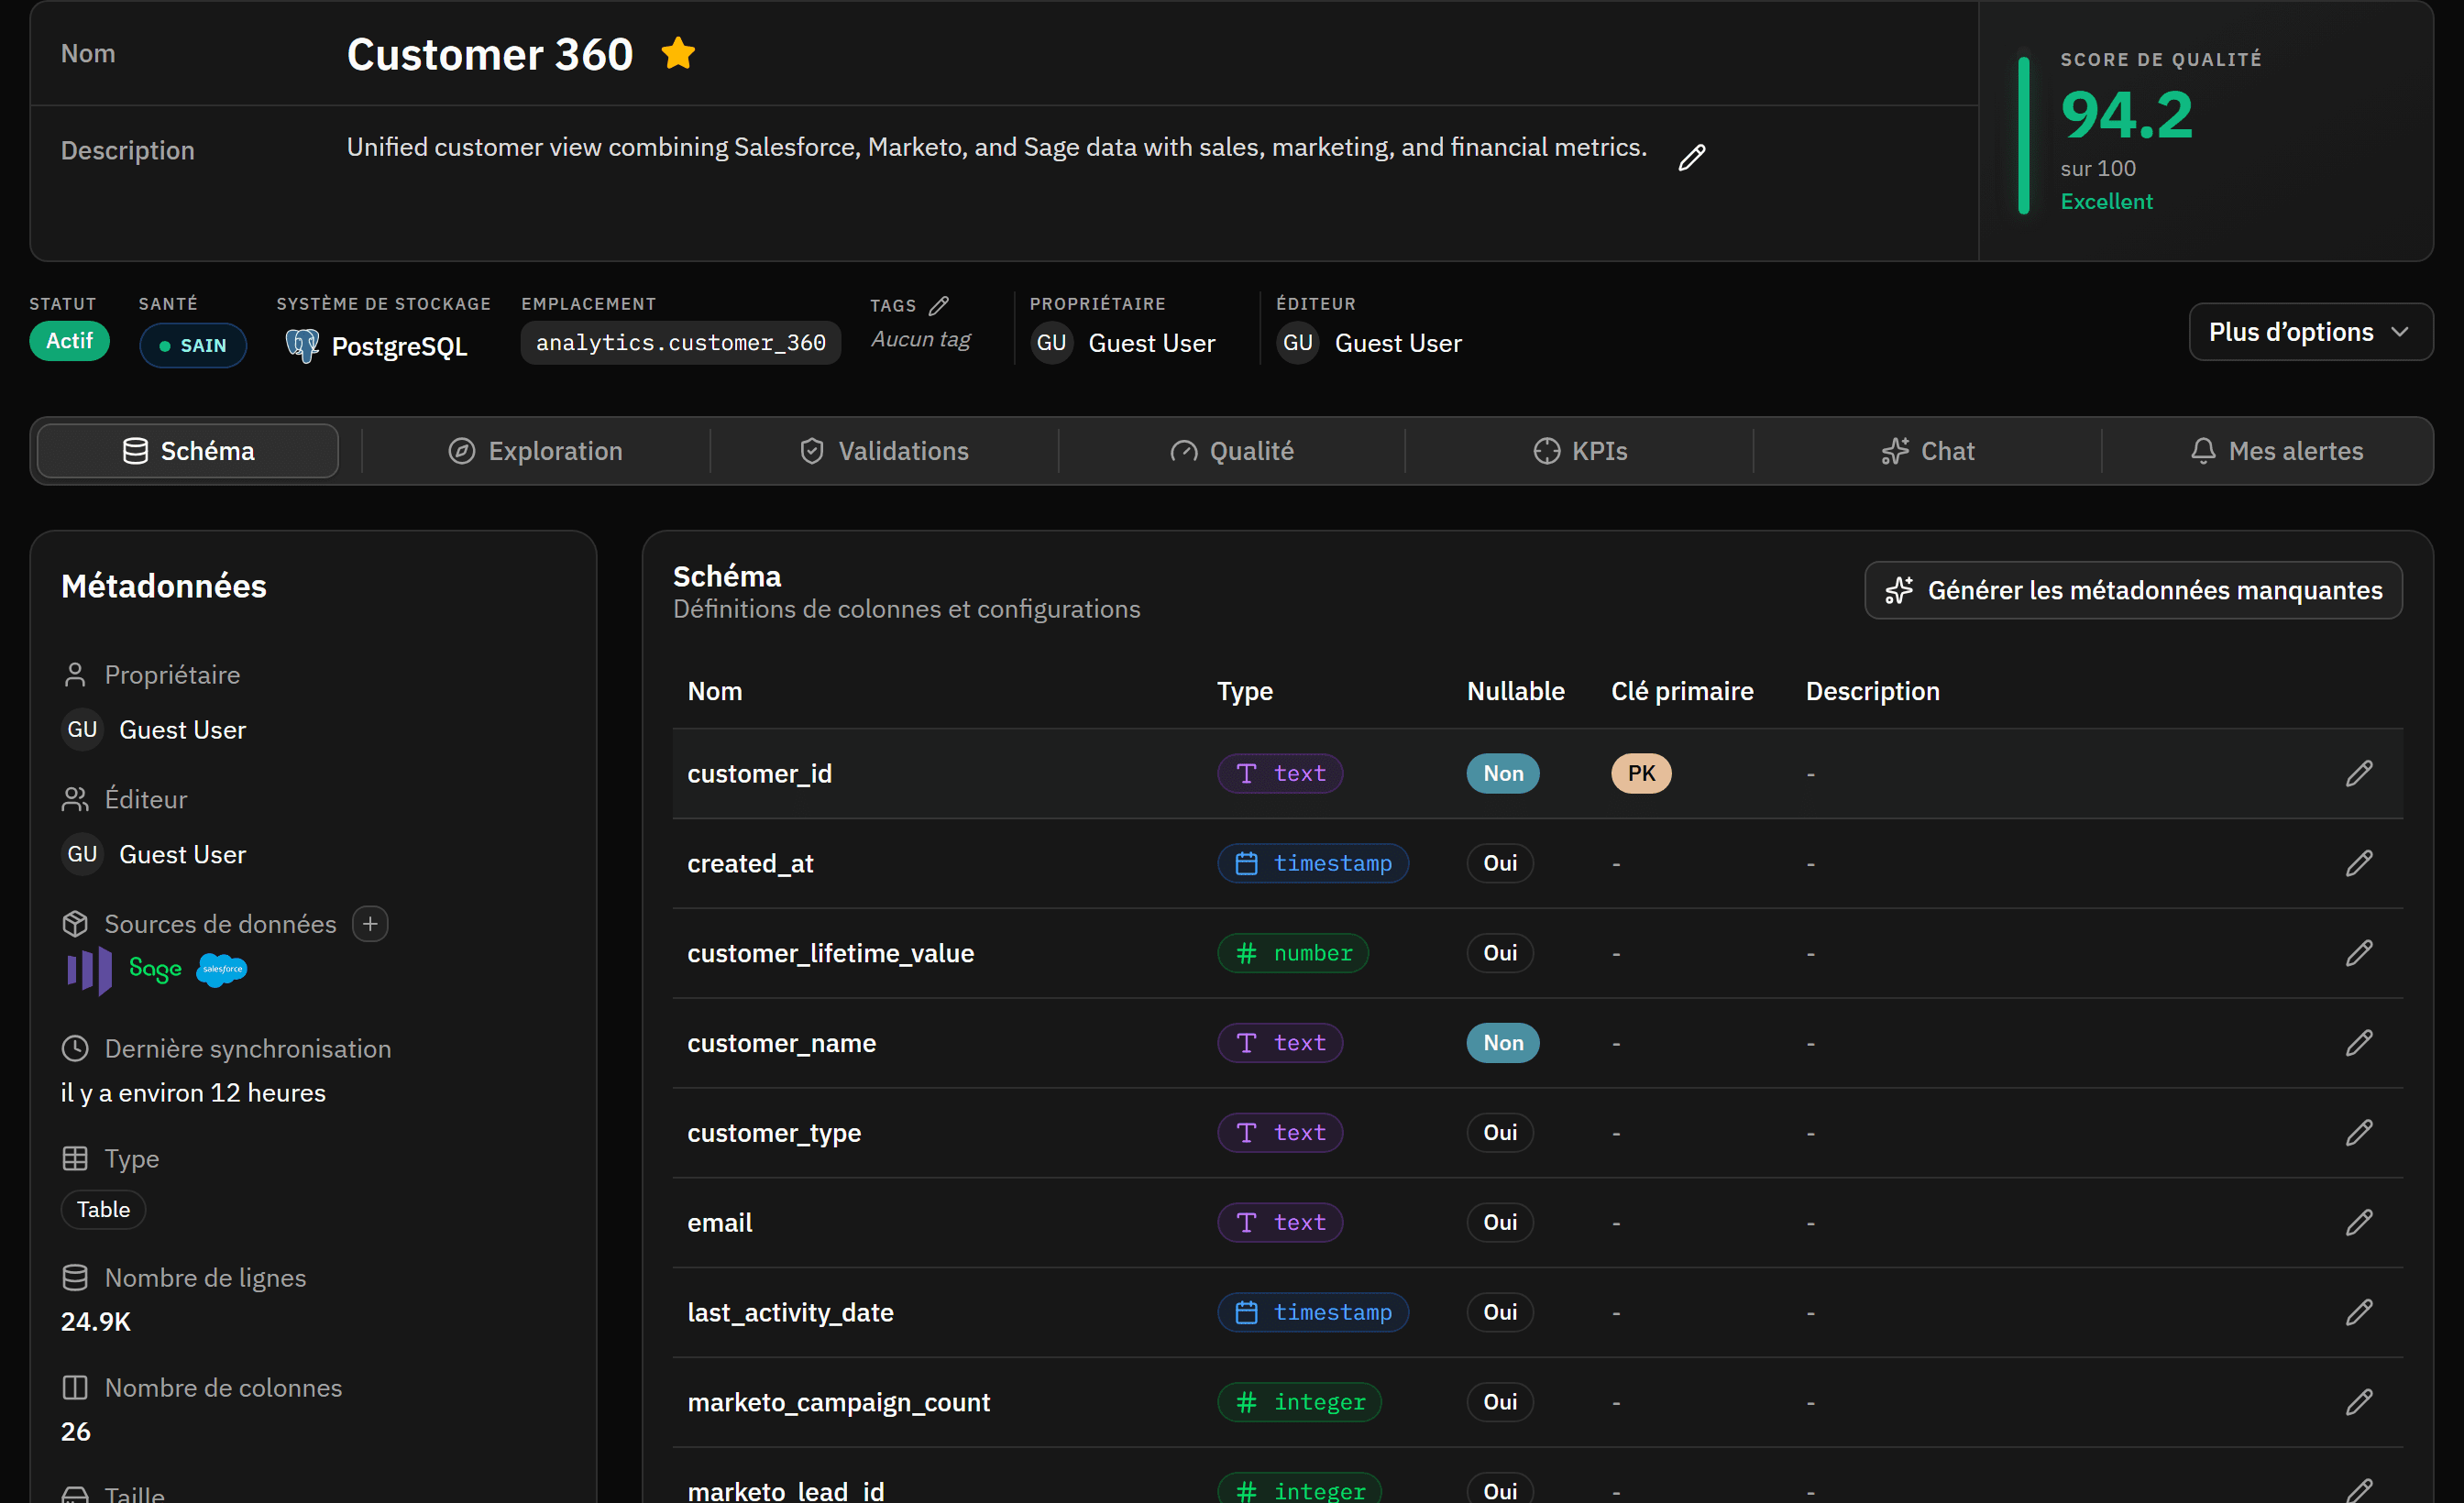This screenshot has height=1503, width=2464.
Task: Open the Validations tab
Action: [884, 451]
